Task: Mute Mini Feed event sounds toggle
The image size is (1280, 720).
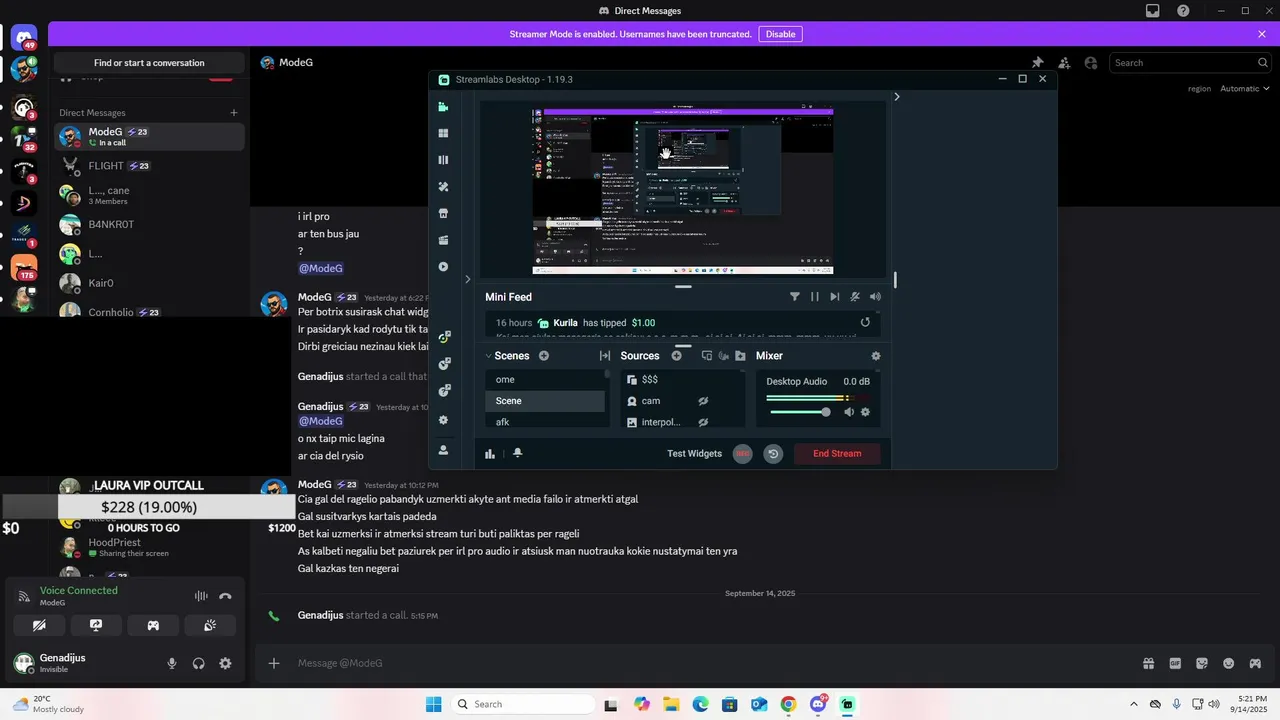Action: 855,297
